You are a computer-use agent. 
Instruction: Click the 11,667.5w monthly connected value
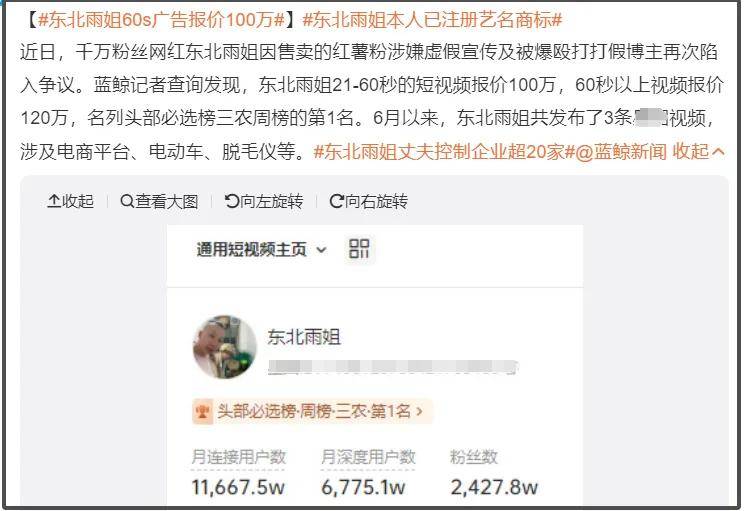[x=238, y=487]
